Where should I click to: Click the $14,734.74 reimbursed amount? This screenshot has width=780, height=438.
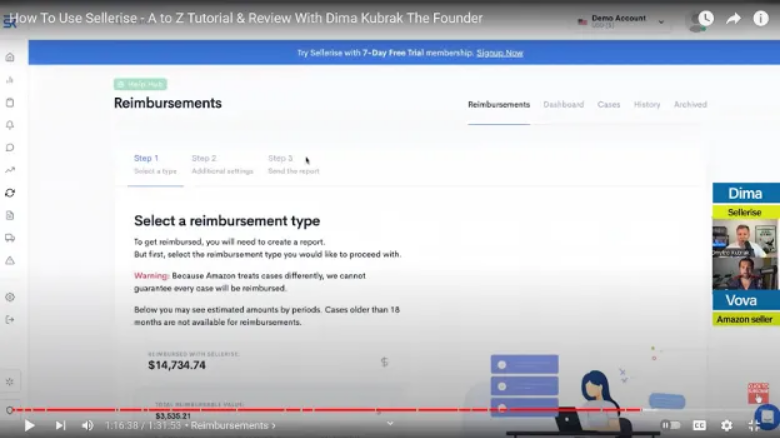click(x=177, y=365)
